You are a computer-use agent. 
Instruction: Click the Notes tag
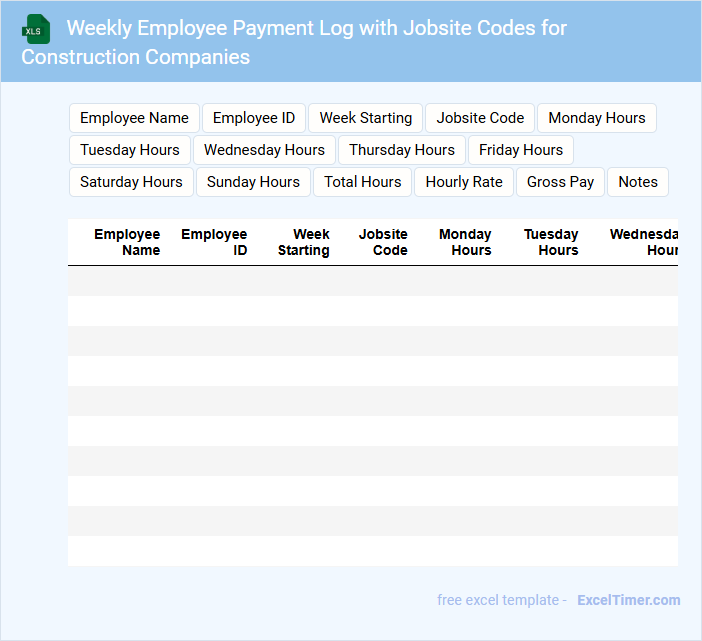tap(637, 182)
